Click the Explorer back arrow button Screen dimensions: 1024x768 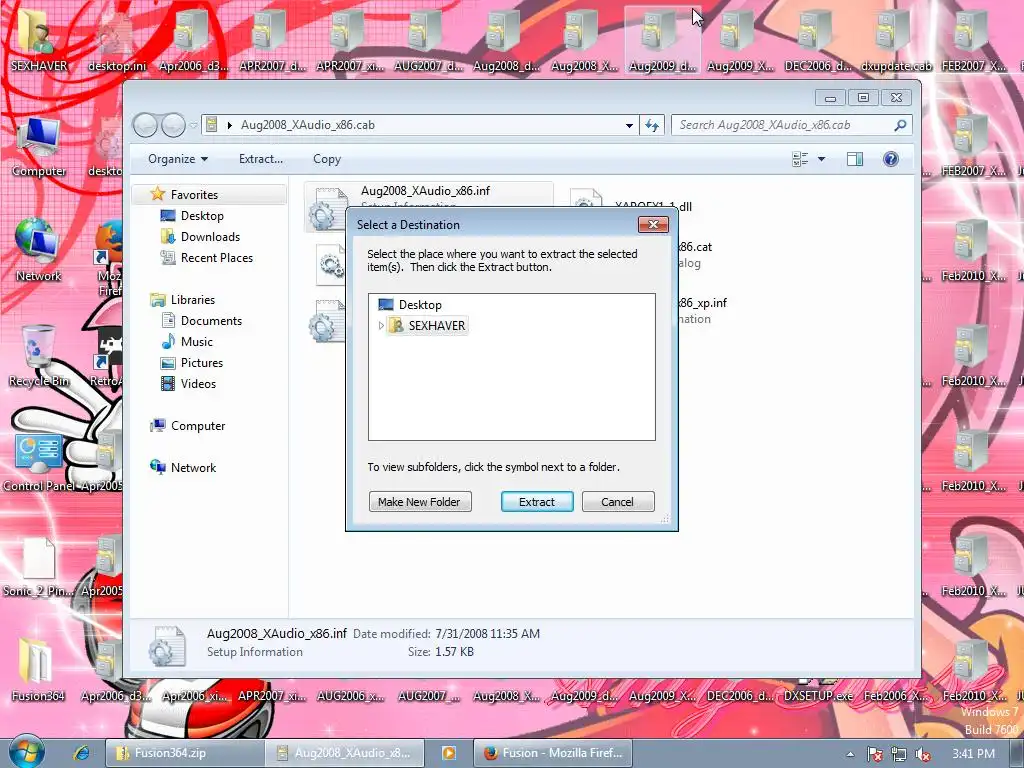[146, 125]
